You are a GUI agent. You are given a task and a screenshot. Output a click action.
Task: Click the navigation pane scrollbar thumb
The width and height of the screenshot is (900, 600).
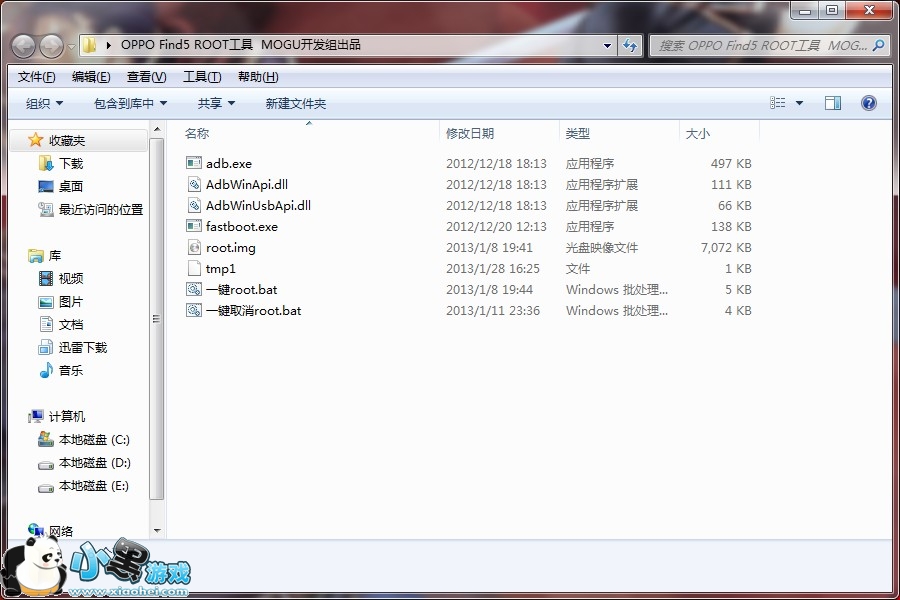[x=157, y=319]
